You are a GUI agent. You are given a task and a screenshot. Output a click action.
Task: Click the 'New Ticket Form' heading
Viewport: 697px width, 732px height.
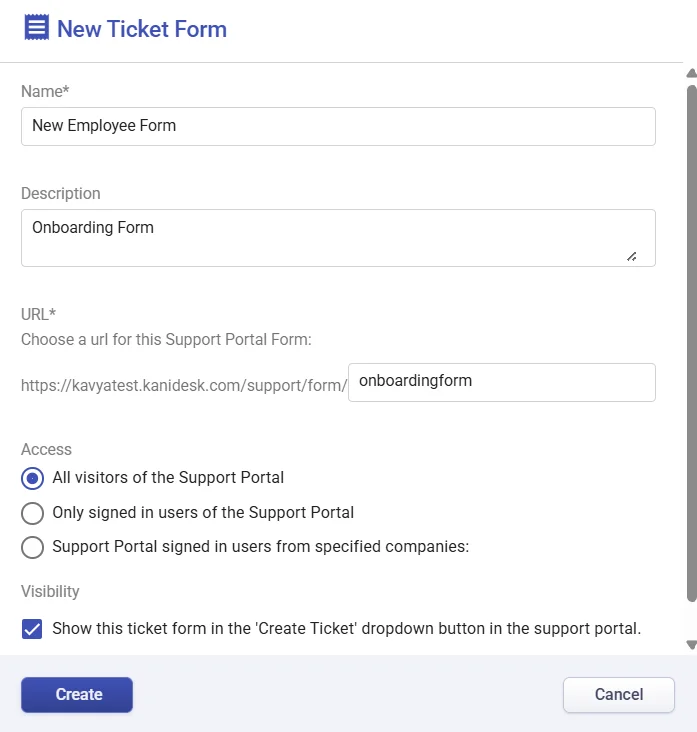point(142,29)
